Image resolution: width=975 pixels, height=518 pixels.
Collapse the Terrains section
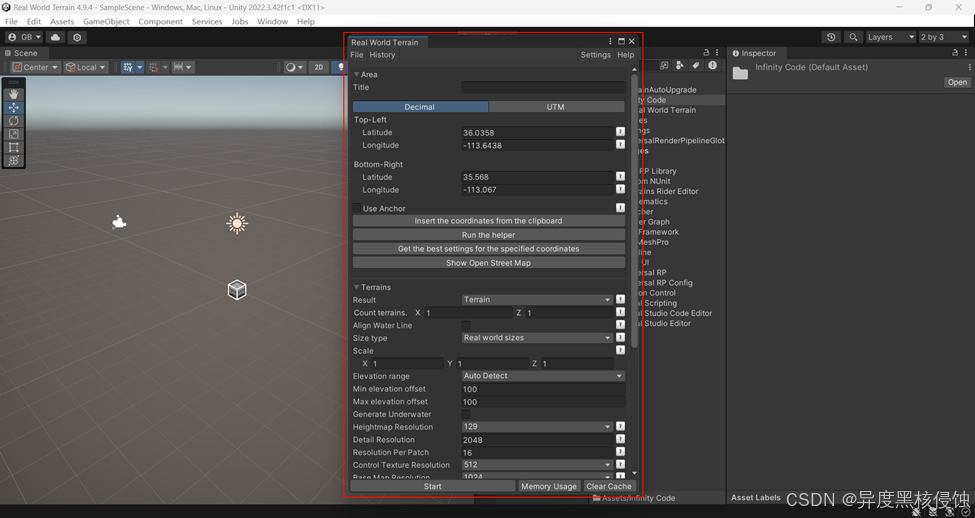tap(356, 287)
